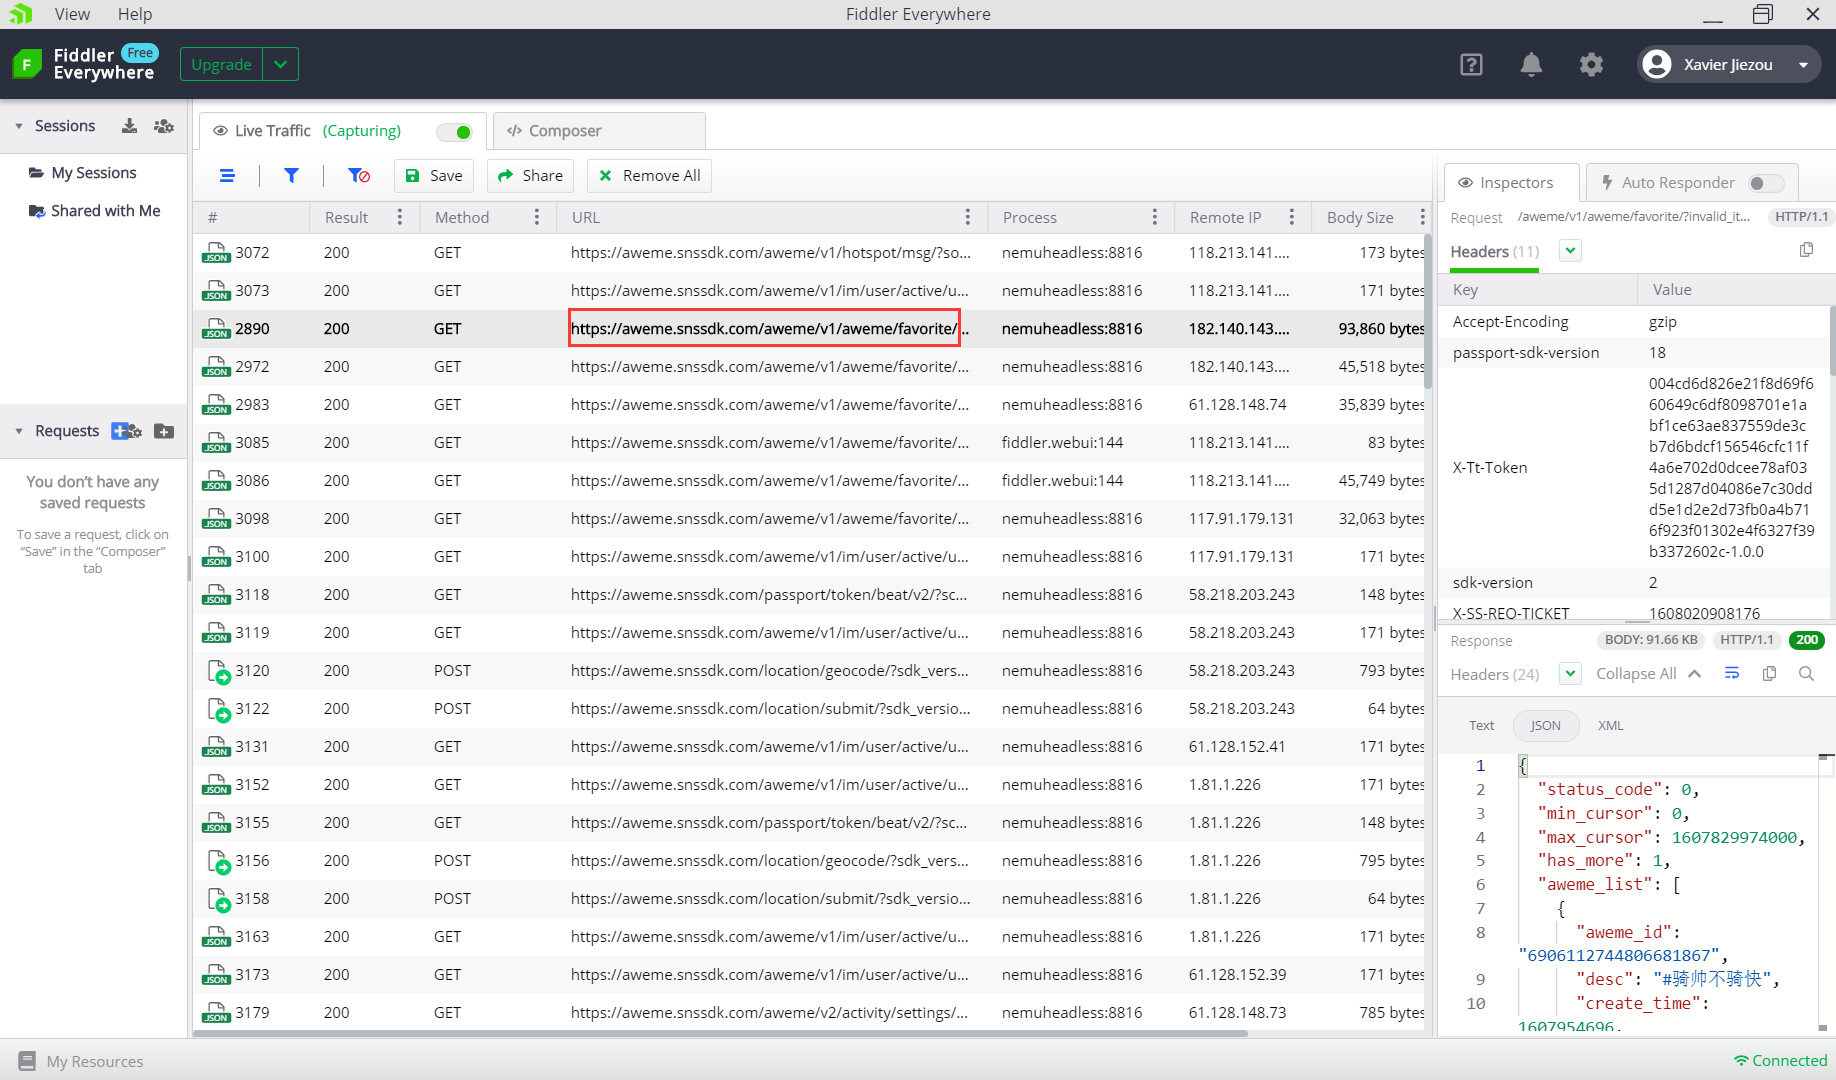Click the add request icon
This screenshot has width=1836, height=1080.
126,431
